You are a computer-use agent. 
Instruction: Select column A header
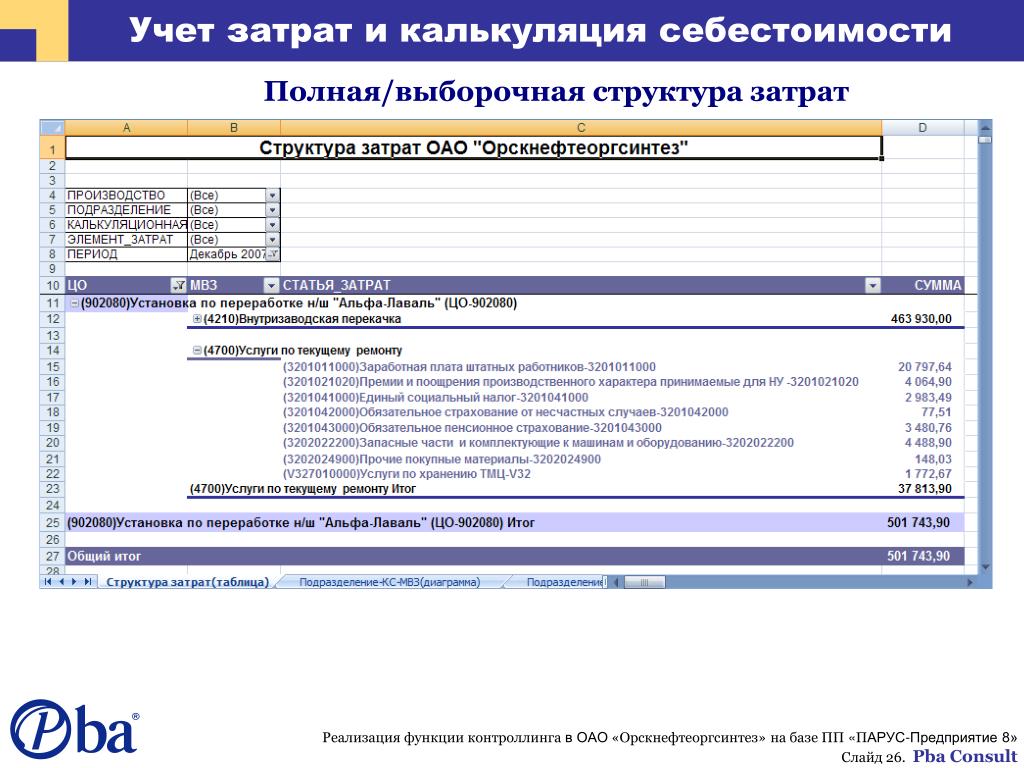click(126, 127)
